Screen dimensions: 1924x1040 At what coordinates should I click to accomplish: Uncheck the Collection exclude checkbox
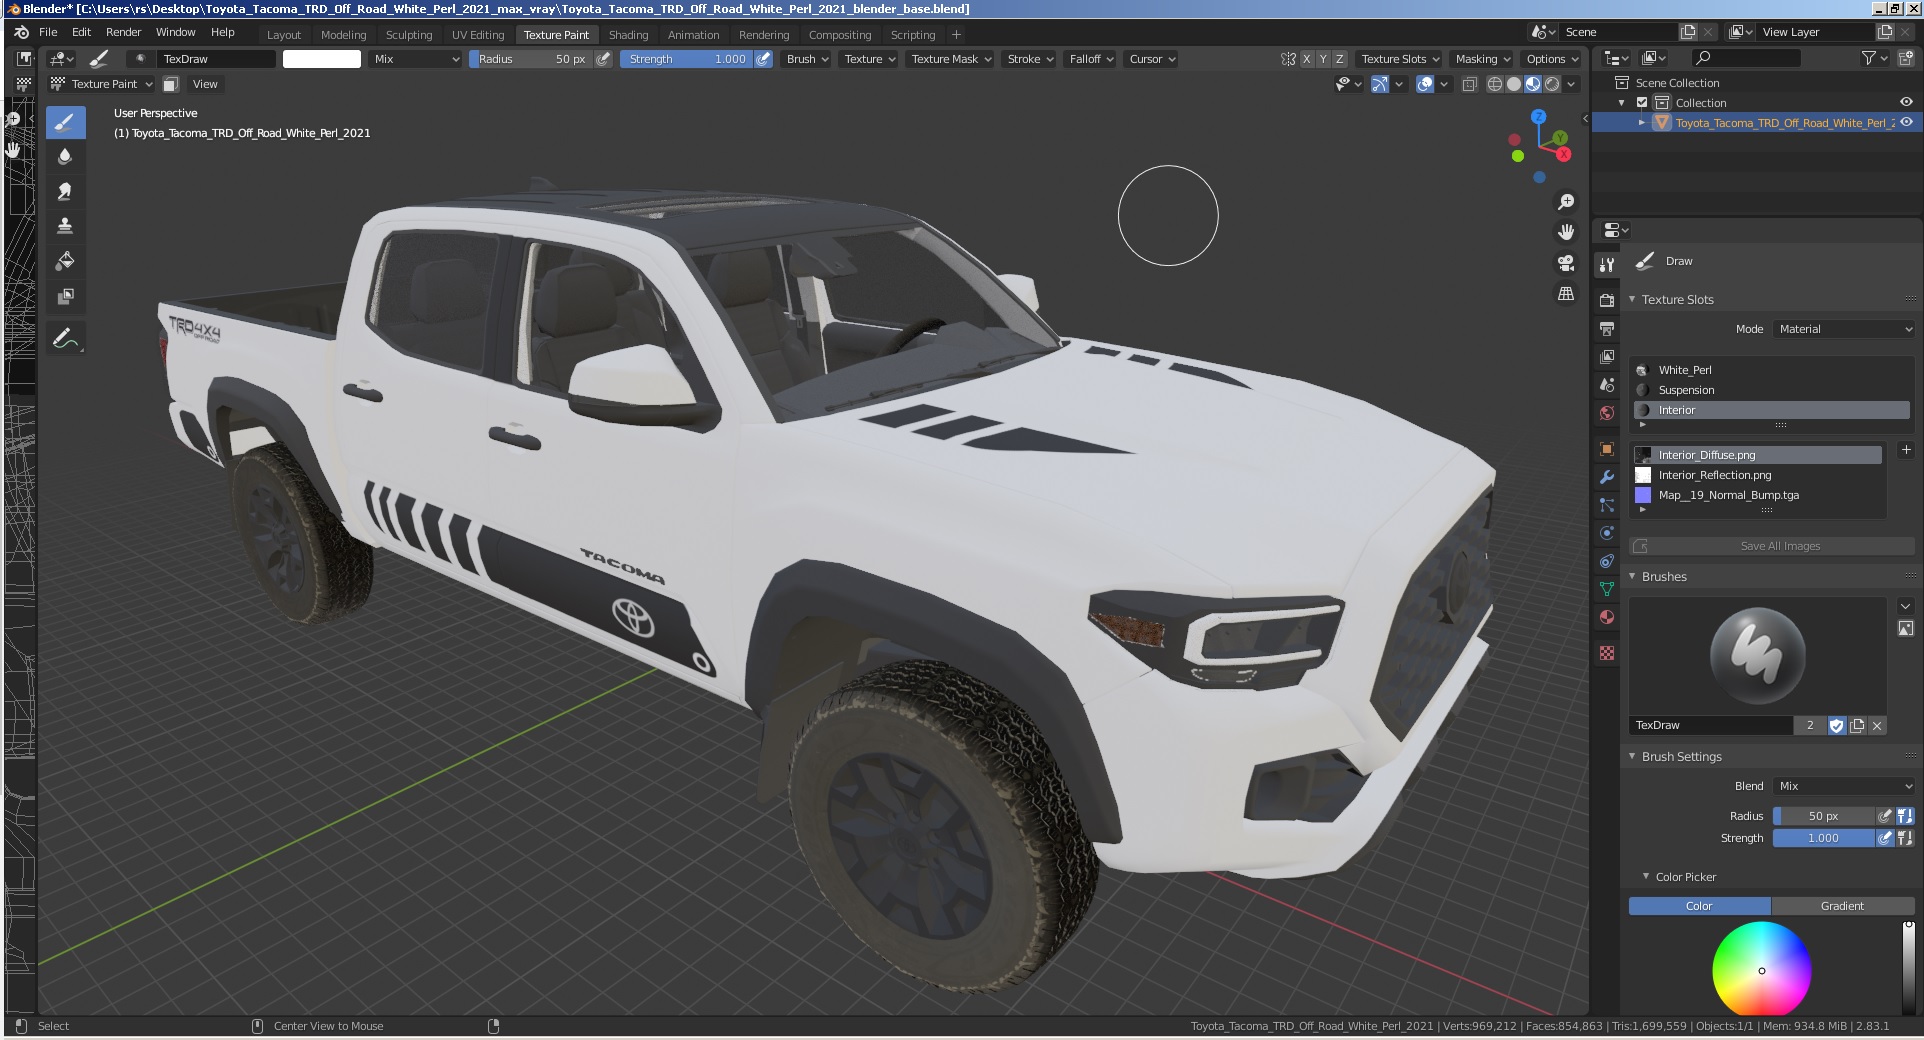1641,102
